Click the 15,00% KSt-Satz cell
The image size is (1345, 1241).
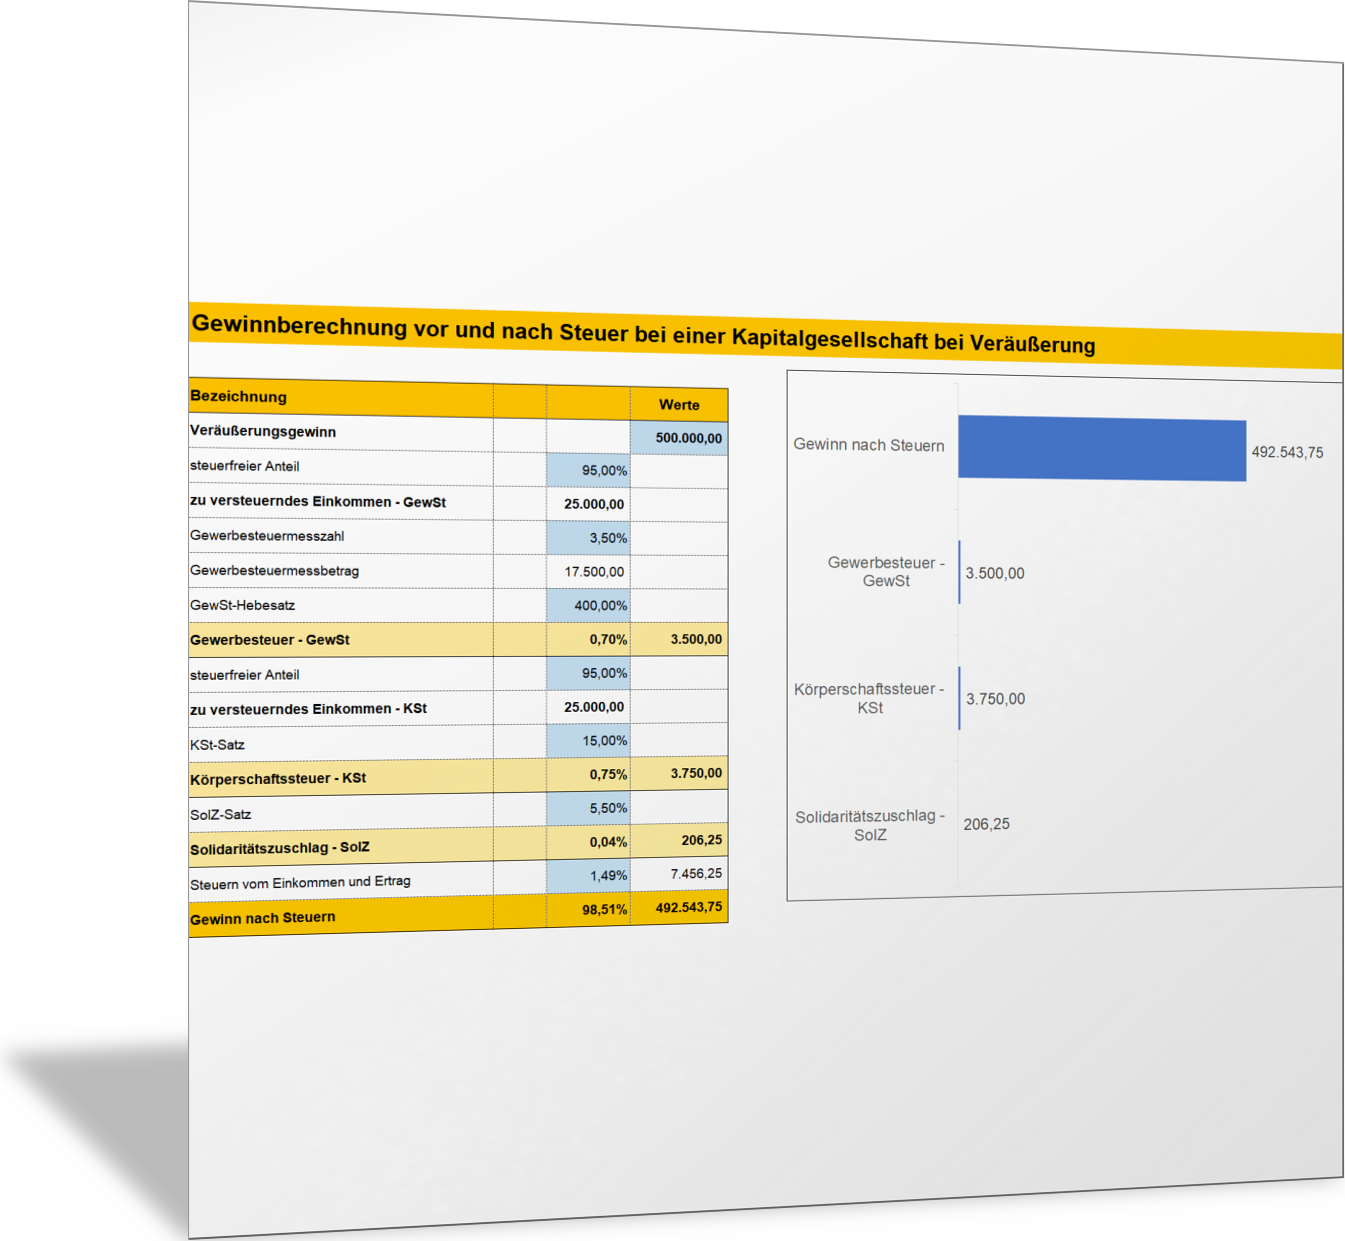point(588,741)
